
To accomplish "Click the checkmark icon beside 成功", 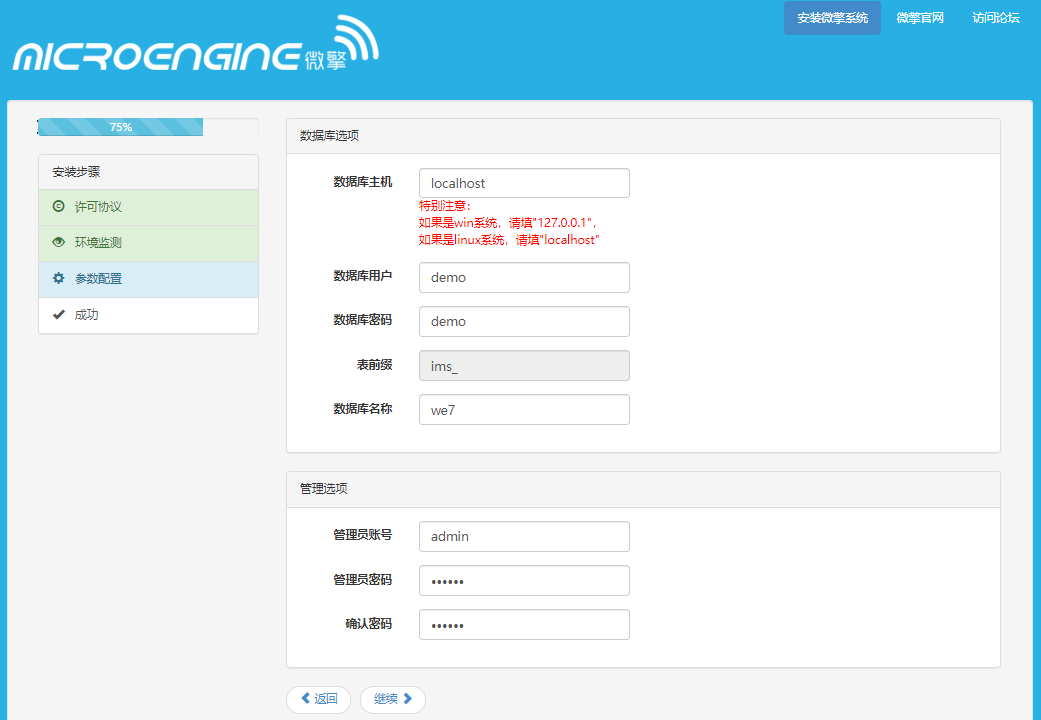I will 58,314.
